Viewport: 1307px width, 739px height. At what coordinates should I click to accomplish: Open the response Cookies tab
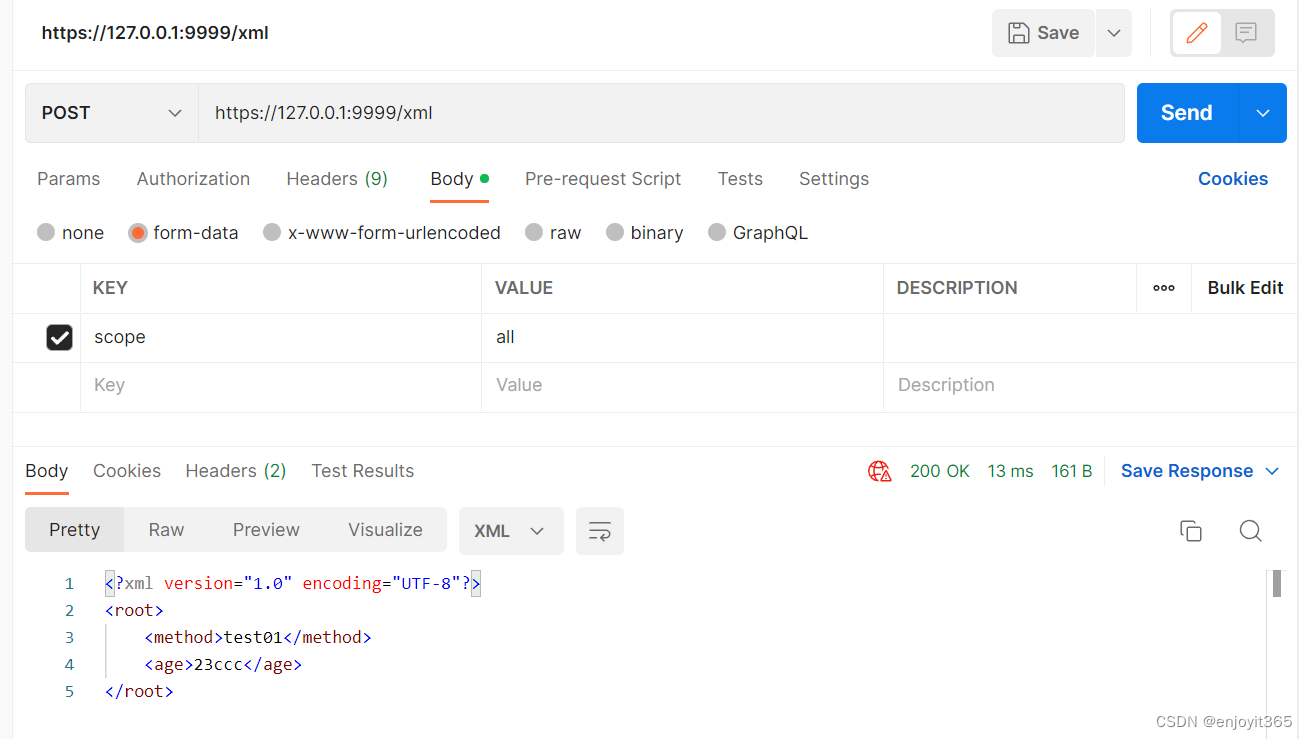127,471
